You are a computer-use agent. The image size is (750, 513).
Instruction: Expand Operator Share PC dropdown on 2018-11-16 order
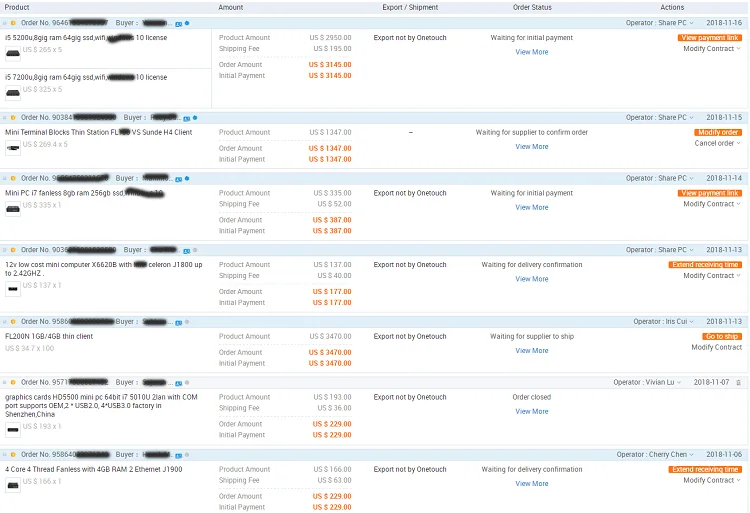tap(691, 22)
